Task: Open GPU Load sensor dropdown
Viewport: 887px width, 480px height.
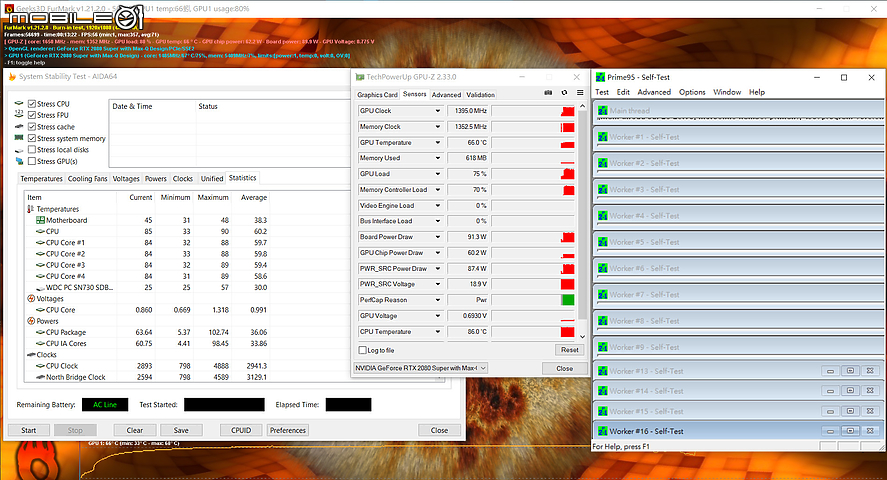Action: tap(437, 174)
